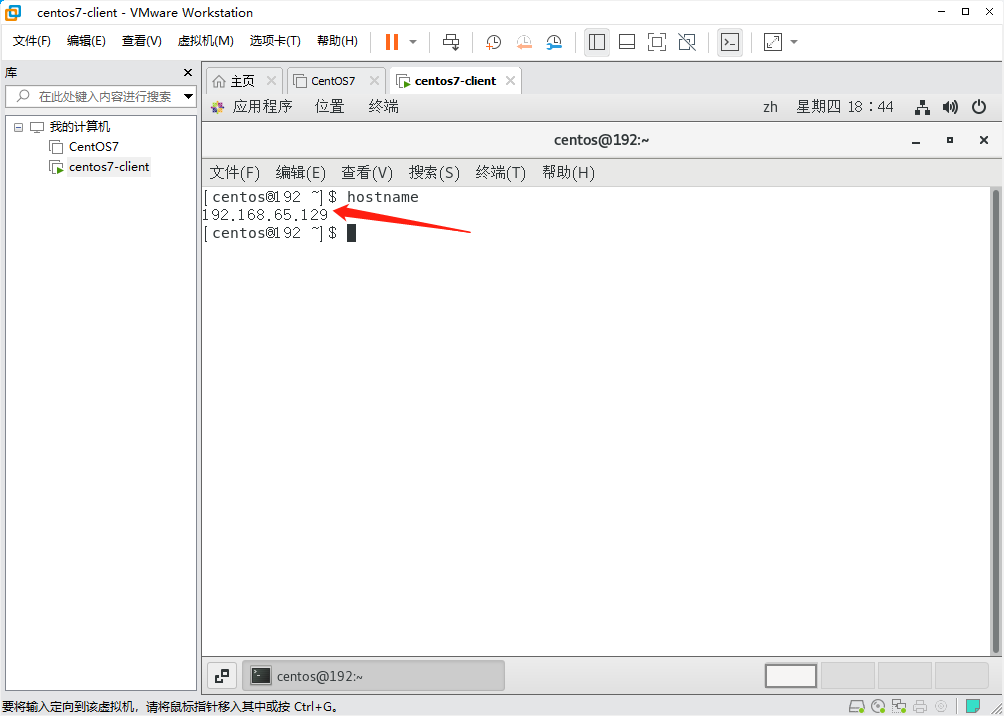Viewport: 1004px width, 716px height.
Task: Click the centos@192:~ taskbar button
Action: (375, 676)
